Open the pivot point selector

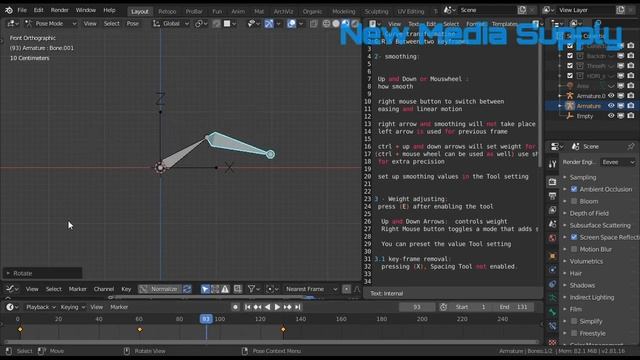coord(201,24)
